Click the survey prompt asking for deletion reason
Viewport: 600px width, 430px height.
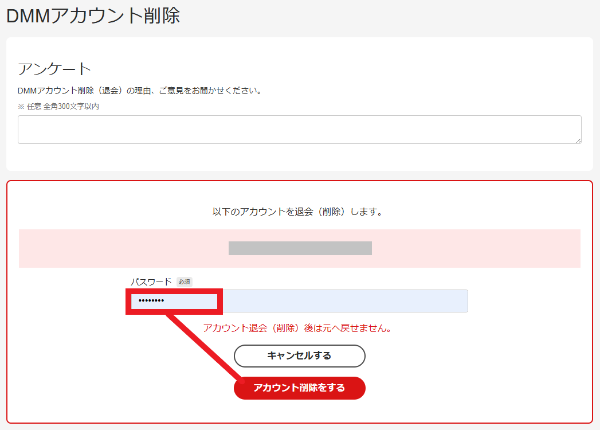(140, 90)
